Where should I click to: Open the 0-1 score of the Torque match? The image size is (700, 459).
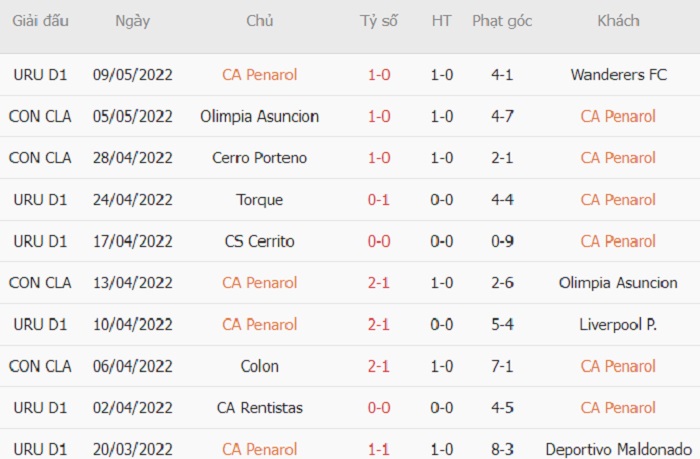click(x=379, y=200)
